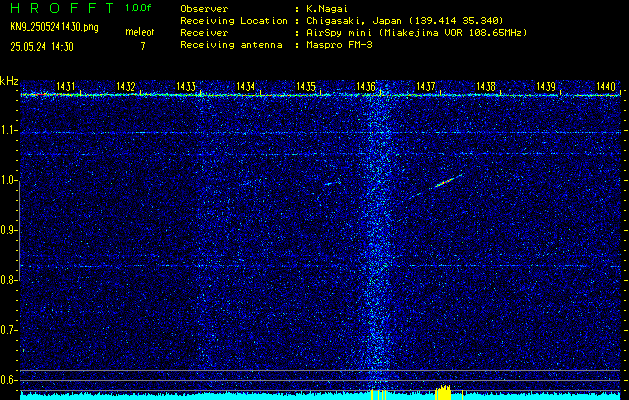629x400 pixels.
Task: Click the meteor label above the count
Action: [140, 32]
